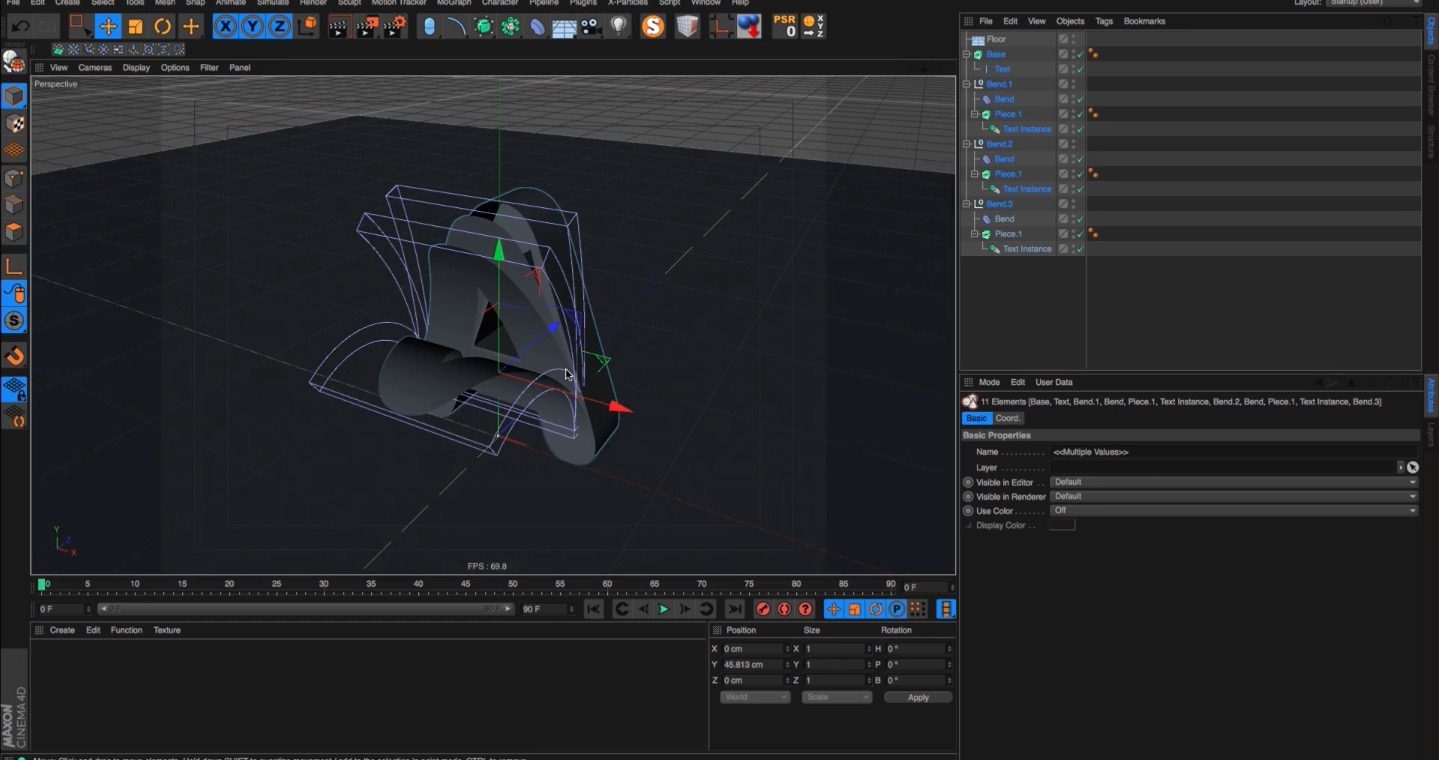Screen dimensions: 1439x760
Task: Open the File menu in the Object Manager
Action: pos(986,21)
